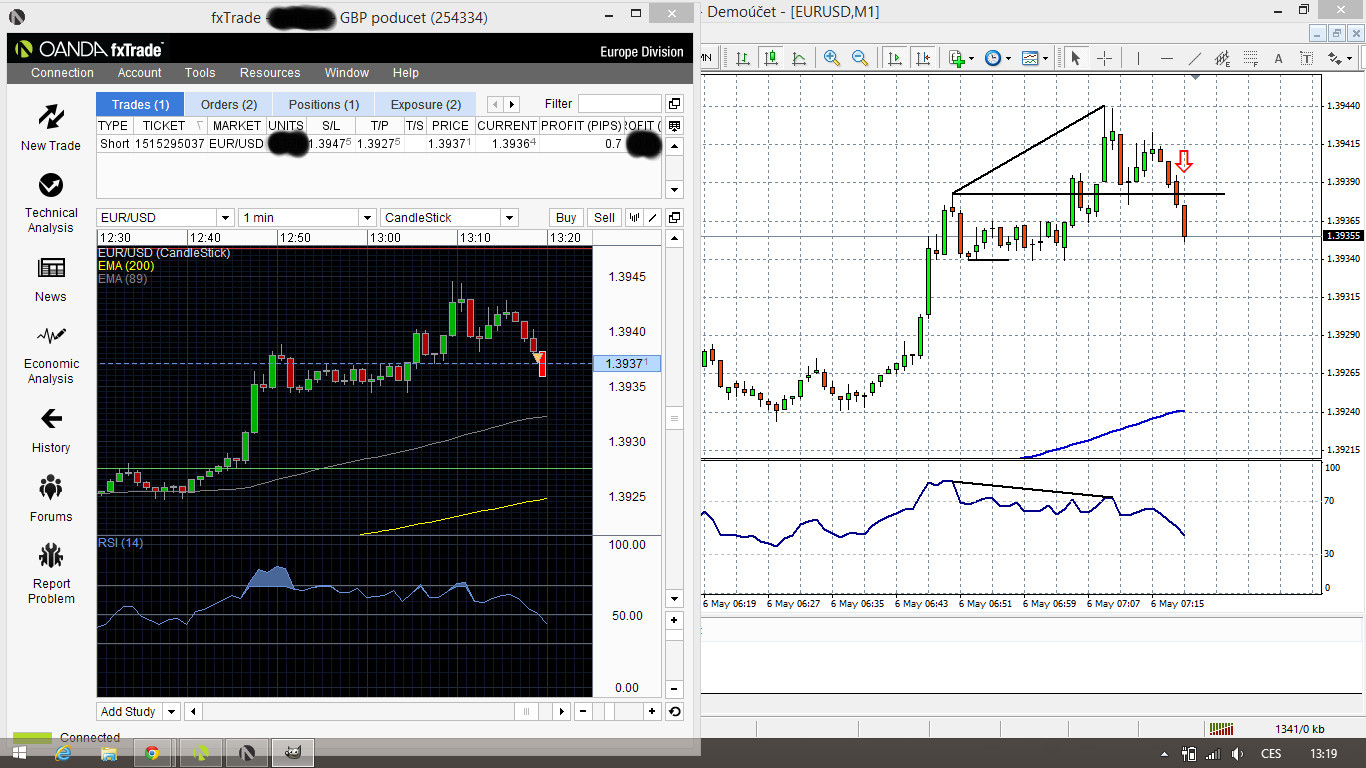The image size is (1366, 768).
Task: Detach the trades table panel
Action: [x=674, y=103]
